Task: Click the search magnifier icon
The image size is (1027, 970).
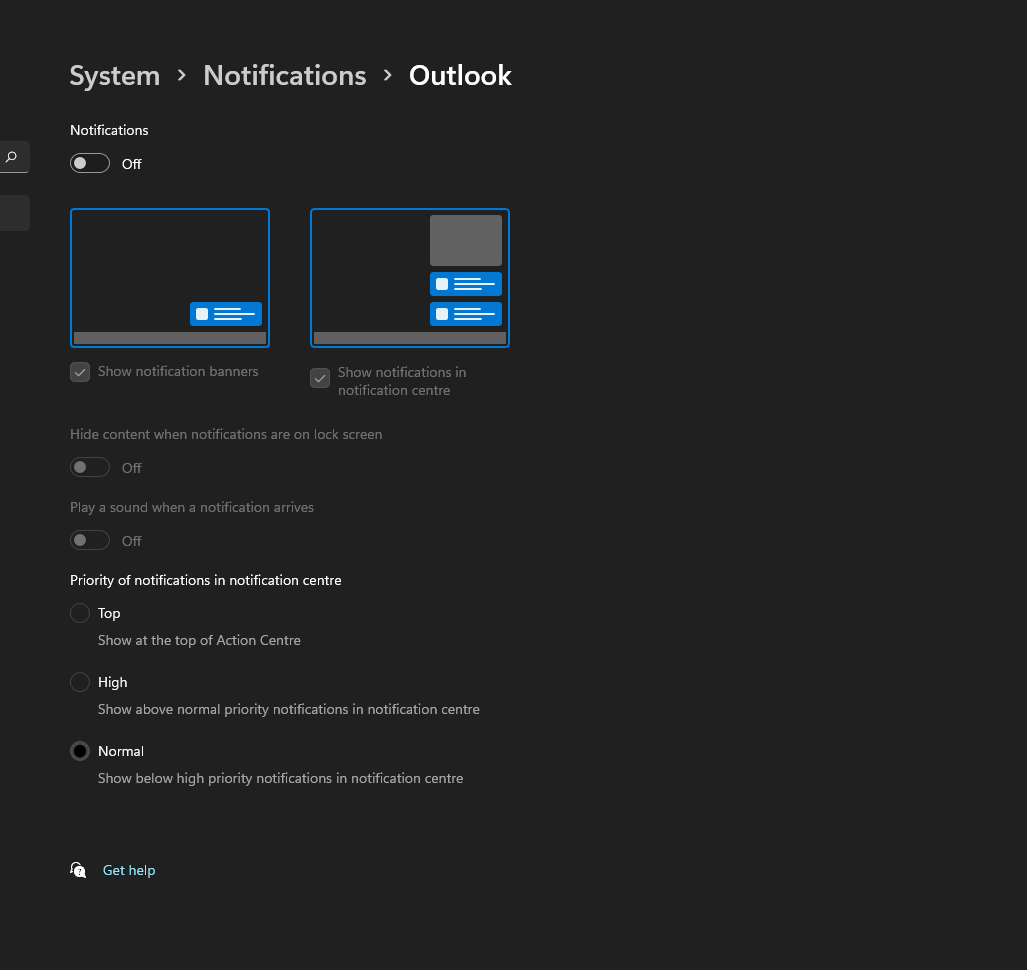Action: coord(11,157)
